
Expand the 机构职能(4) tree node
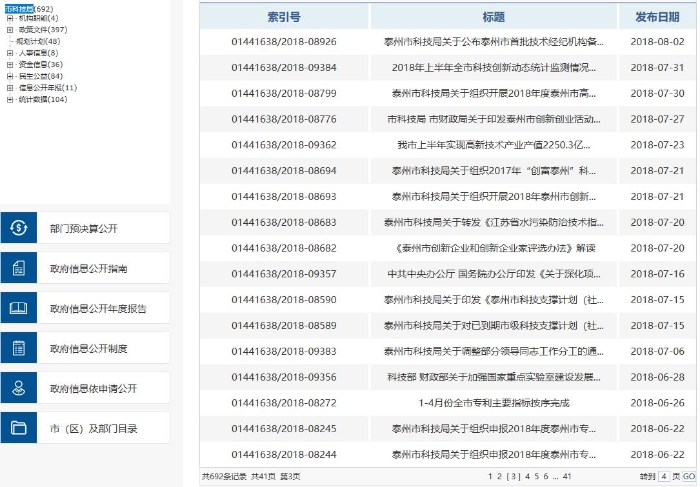click(x=10, y=18)
